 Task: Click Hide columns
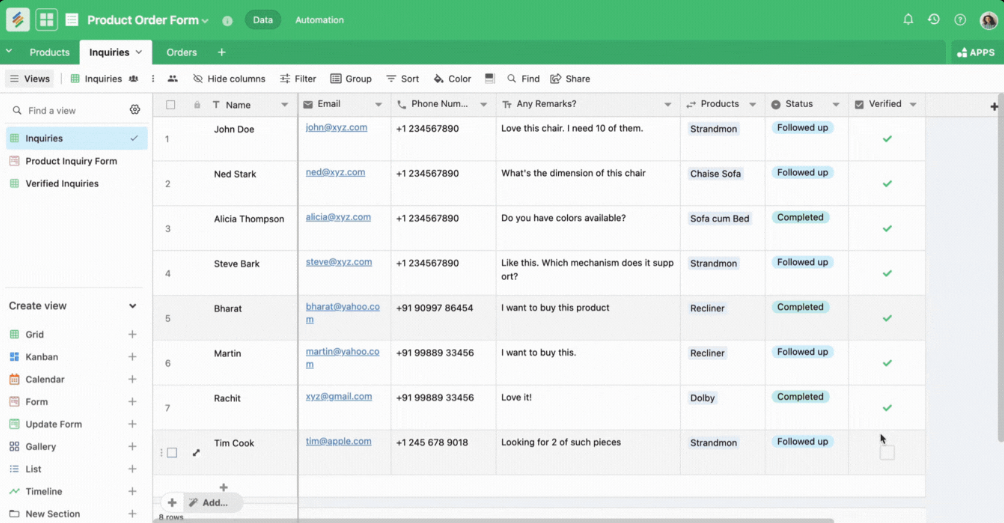(x=229, y=79)
